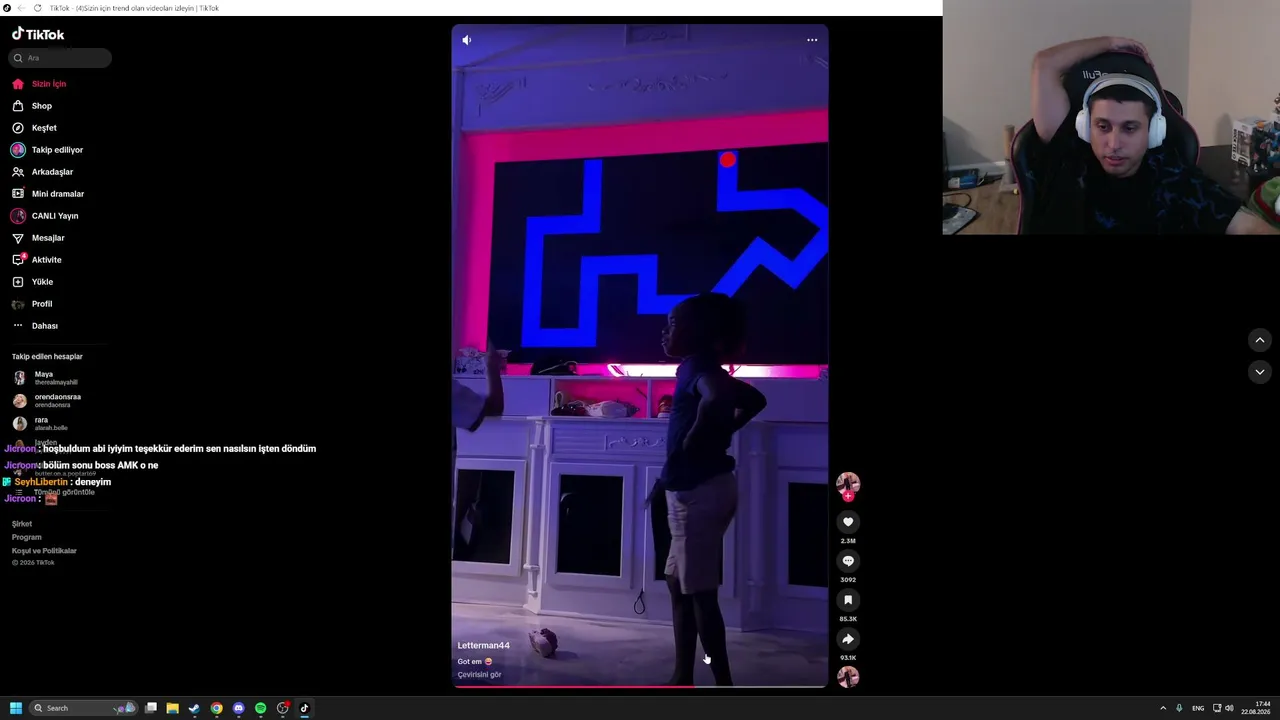
Task: Open OBS Studio from the taskbar
Action: [x=283, y=708]
